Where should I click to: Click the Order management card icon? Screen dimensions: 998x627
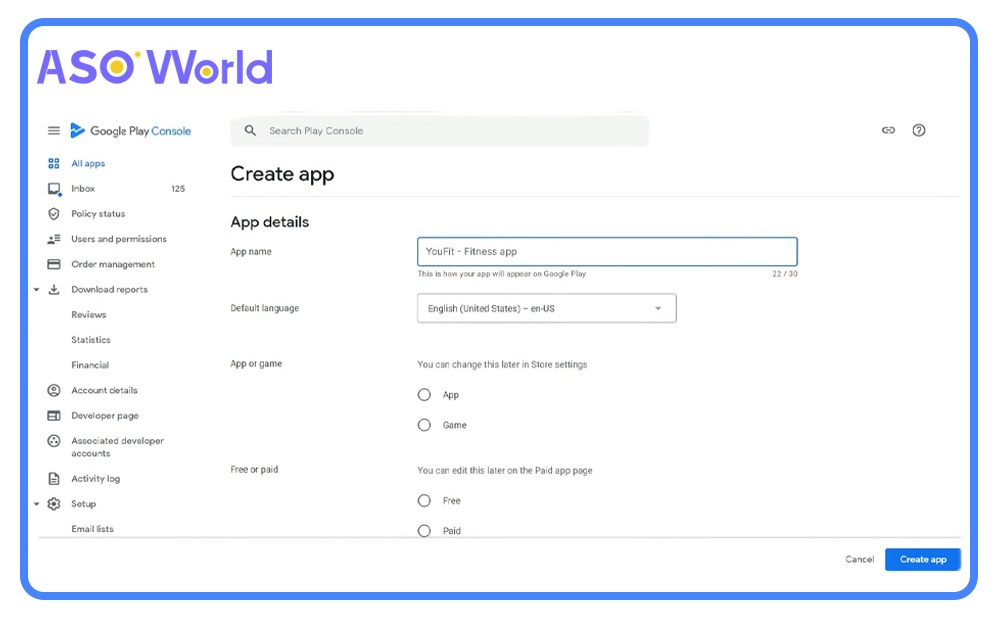coord(54,264)
